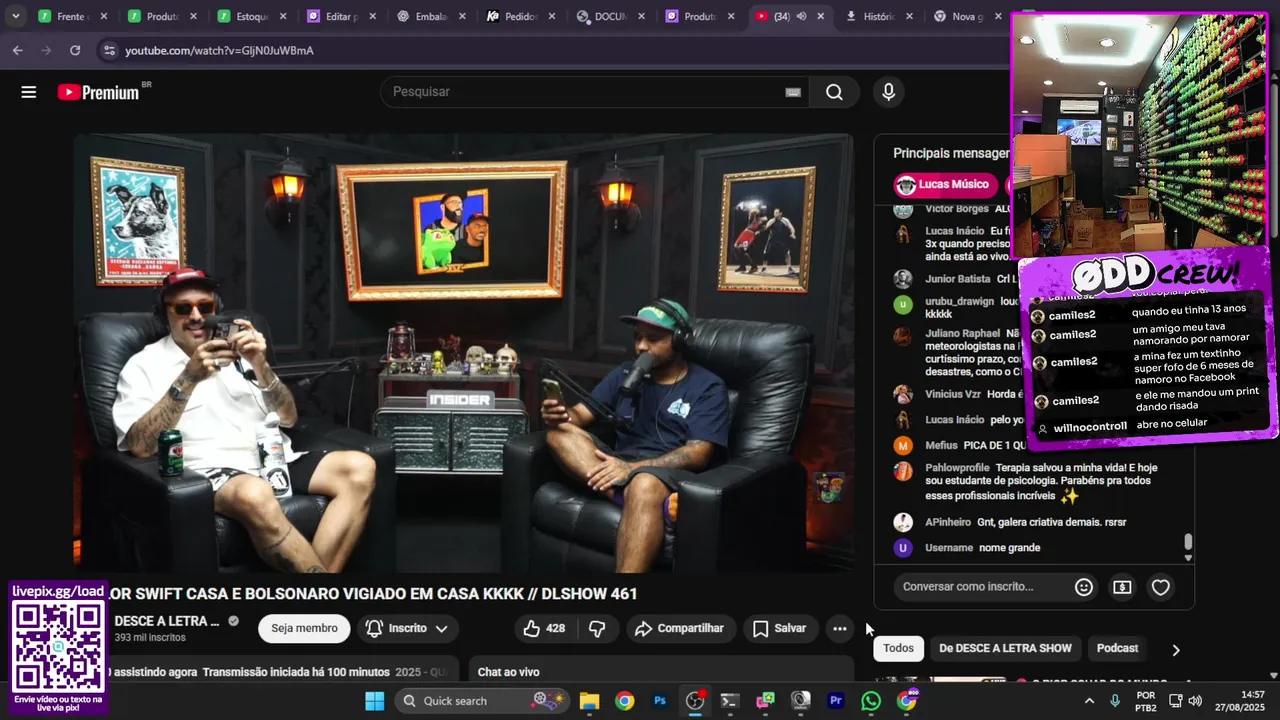
Task: Open Windows Start menu
Action: [374, 701]
